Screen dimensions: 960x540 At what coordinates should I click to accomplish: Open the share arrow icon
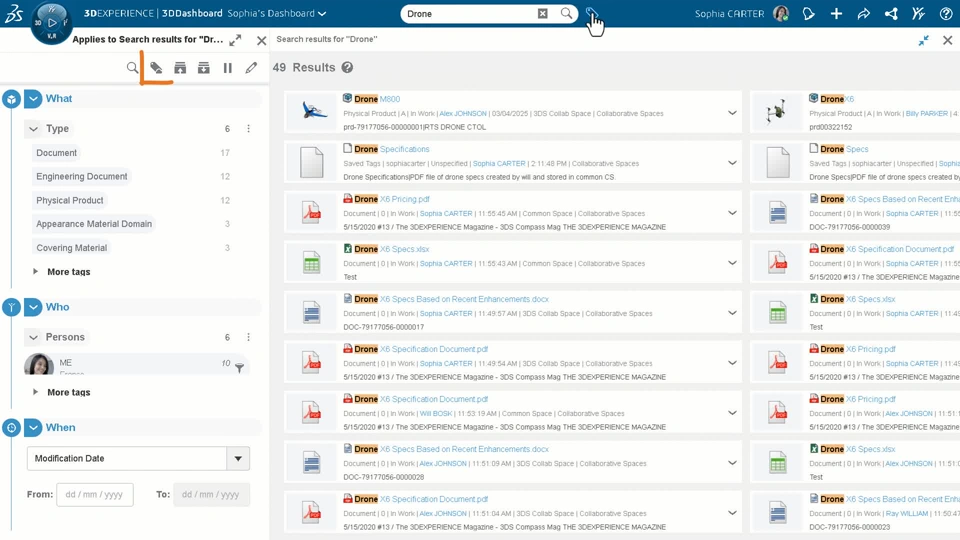(x=863, y=13)
